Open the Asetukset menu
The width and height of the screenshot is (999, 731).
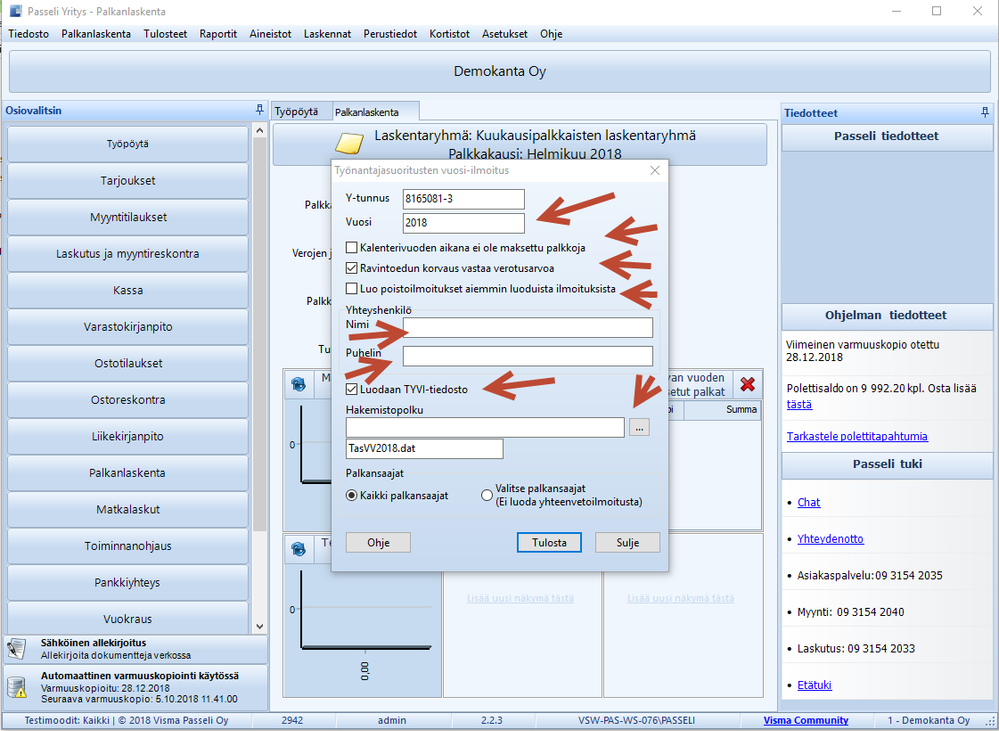tap(505, 34)
